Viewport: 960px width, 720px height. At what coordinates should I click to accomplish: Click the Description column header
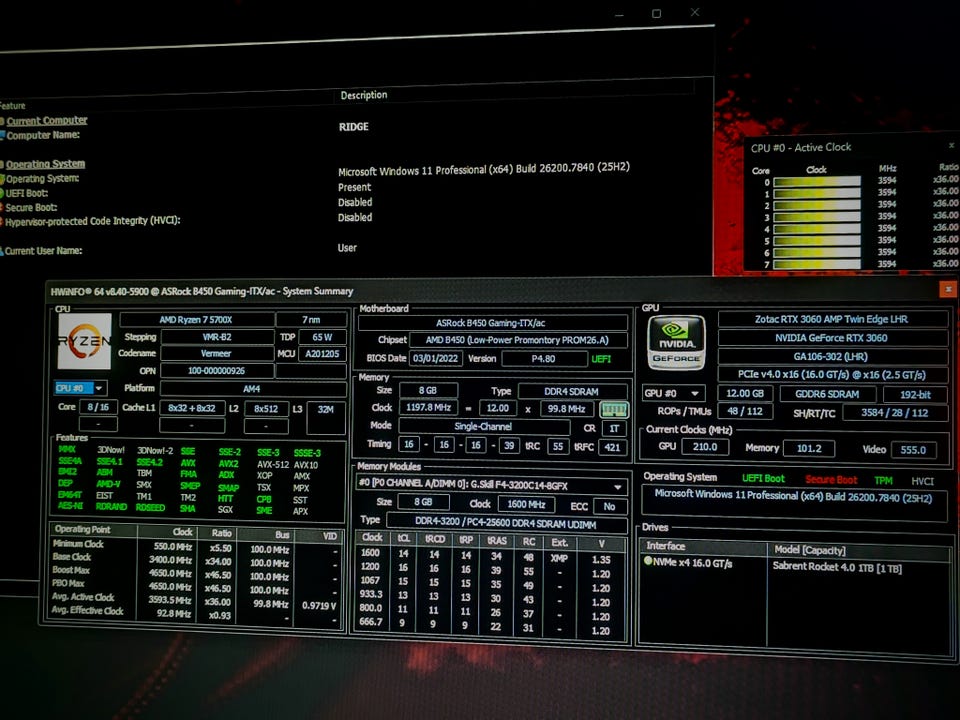(x=364, y=95)
